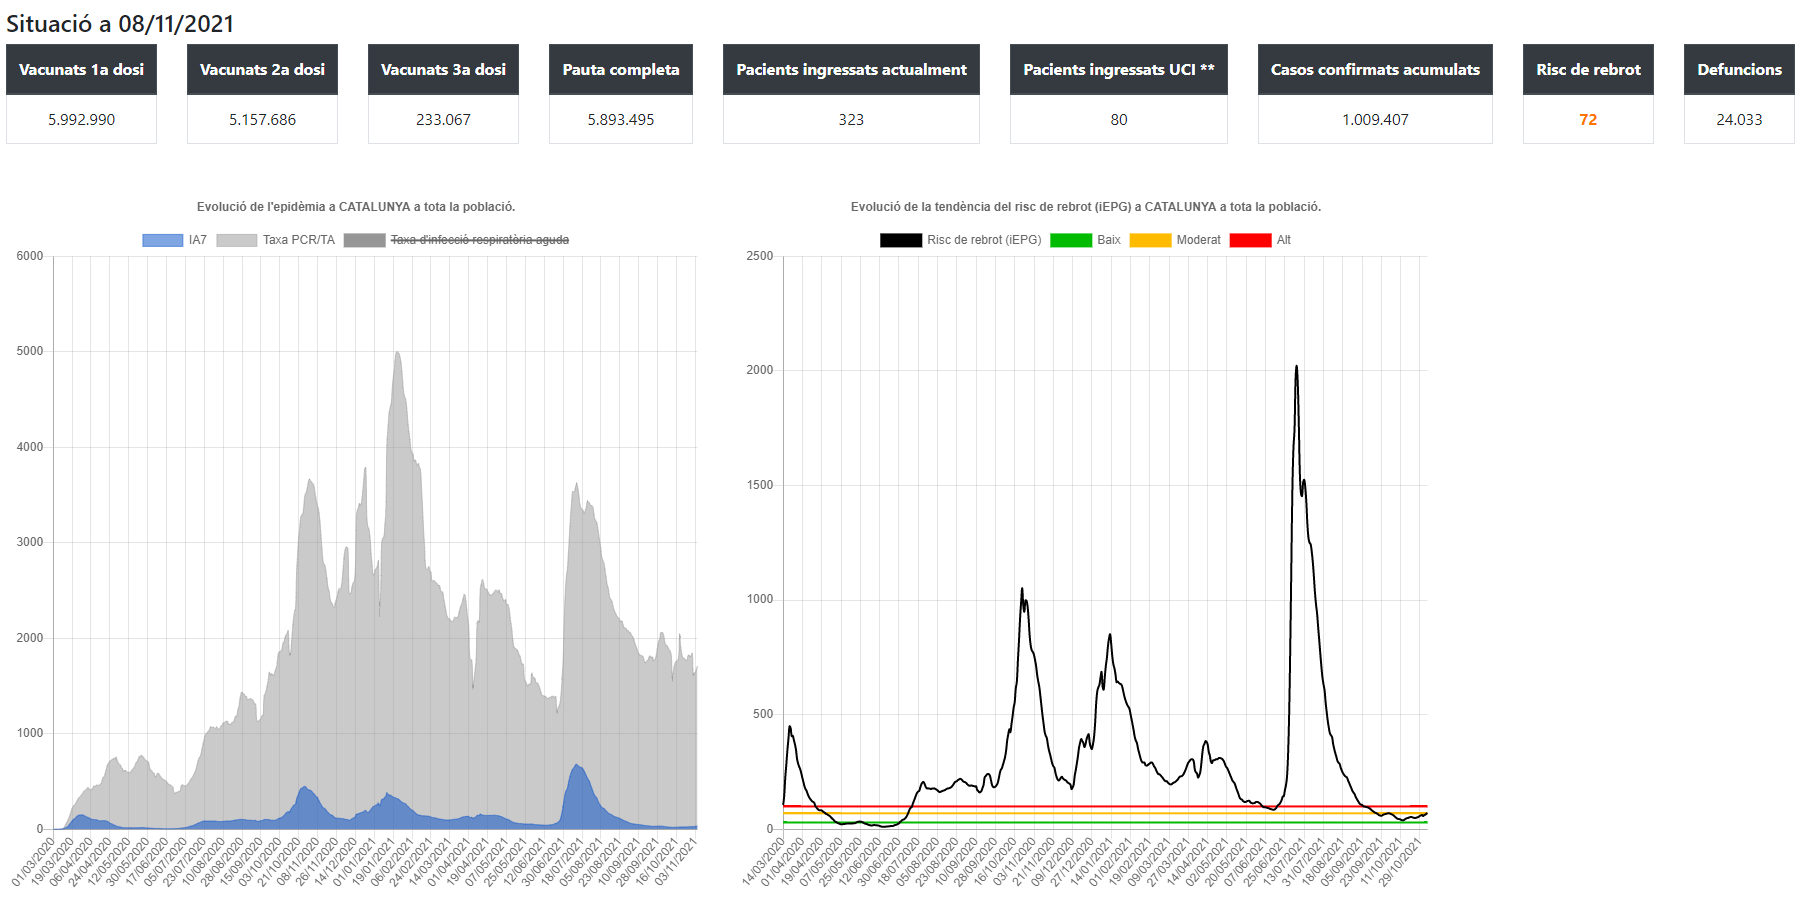The image size is (1805, 901).
Task: Click the 29/10/2021 date label on the risk chart
Action: click(1400, 862)
